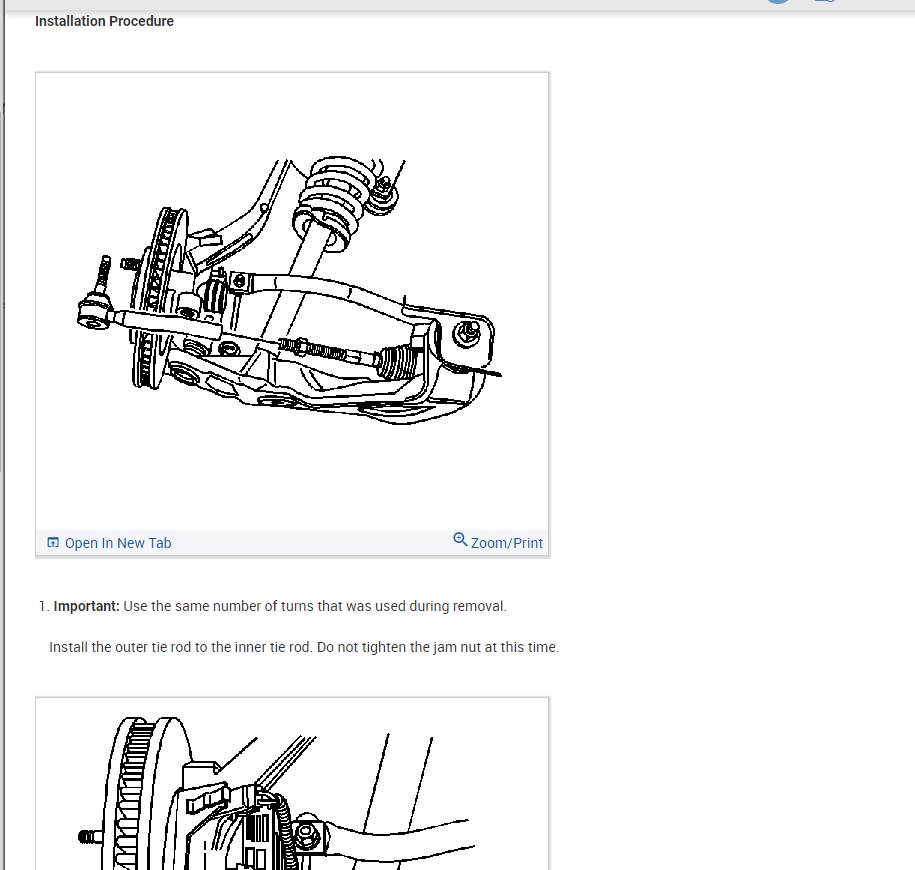Click the Open In New Tab icon

[53, 543]
